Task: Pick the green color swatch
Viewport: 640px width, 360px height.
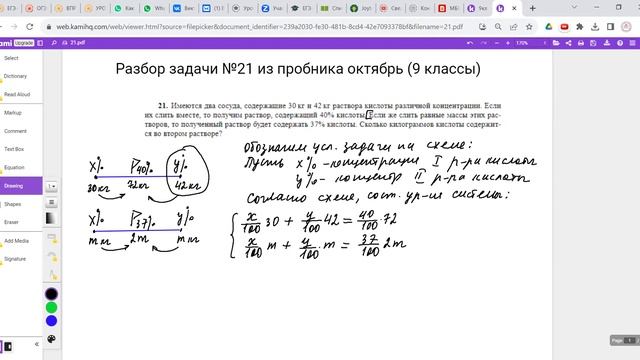Action: pyautogui.click(x=51, y=307)
